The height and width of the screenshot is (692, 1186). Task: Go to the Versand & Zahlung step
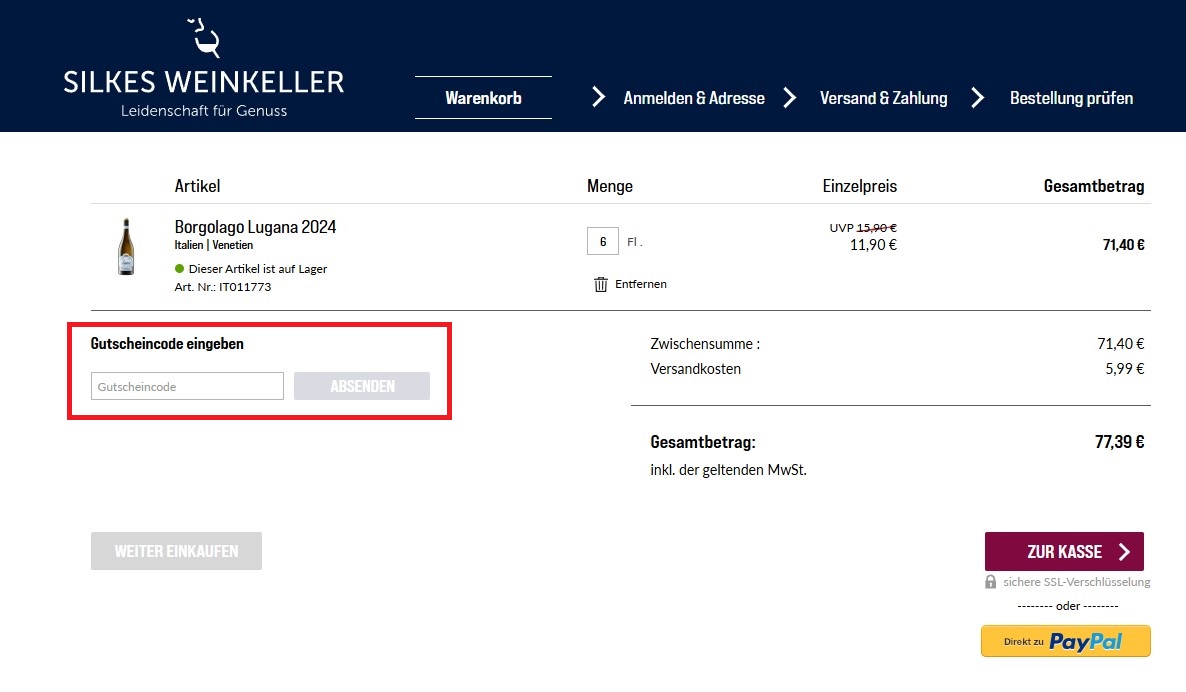point(883,98)
